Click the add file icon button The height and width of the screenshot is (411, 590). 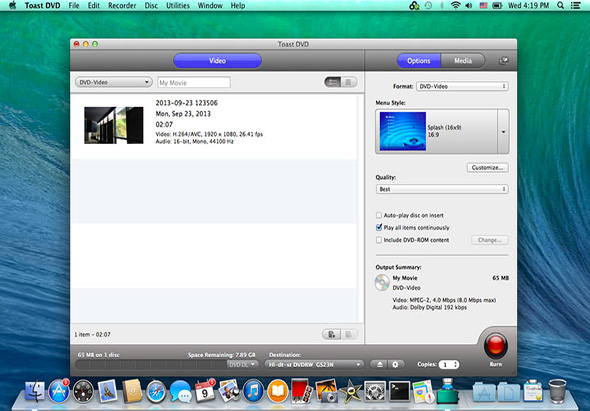[331, 334]
